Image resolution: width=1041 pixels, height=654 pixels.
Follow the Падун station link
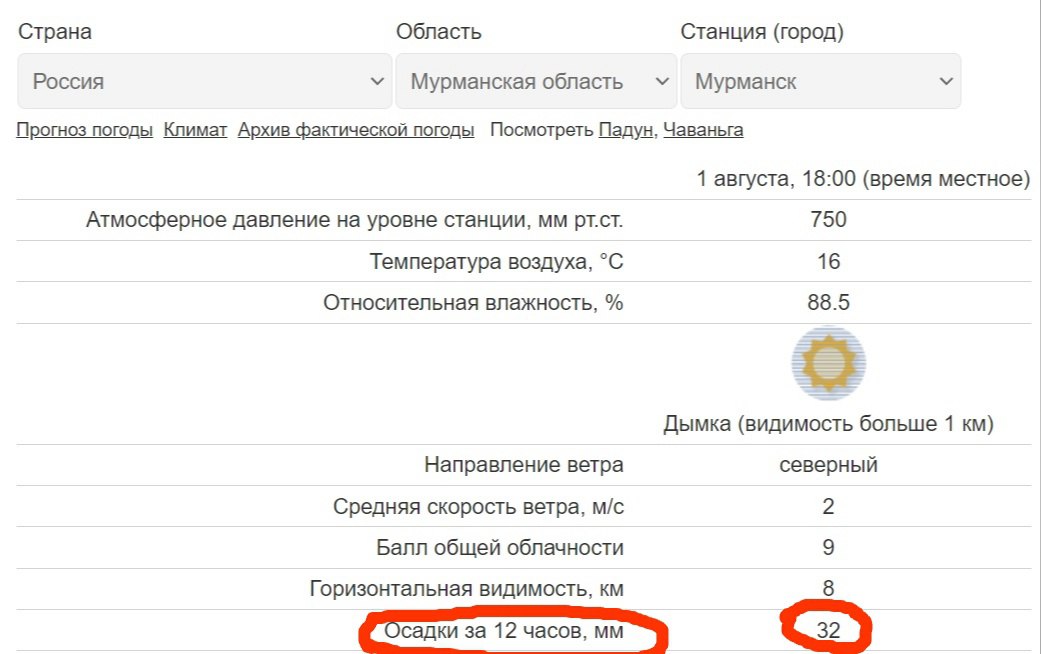coord(626,130)
